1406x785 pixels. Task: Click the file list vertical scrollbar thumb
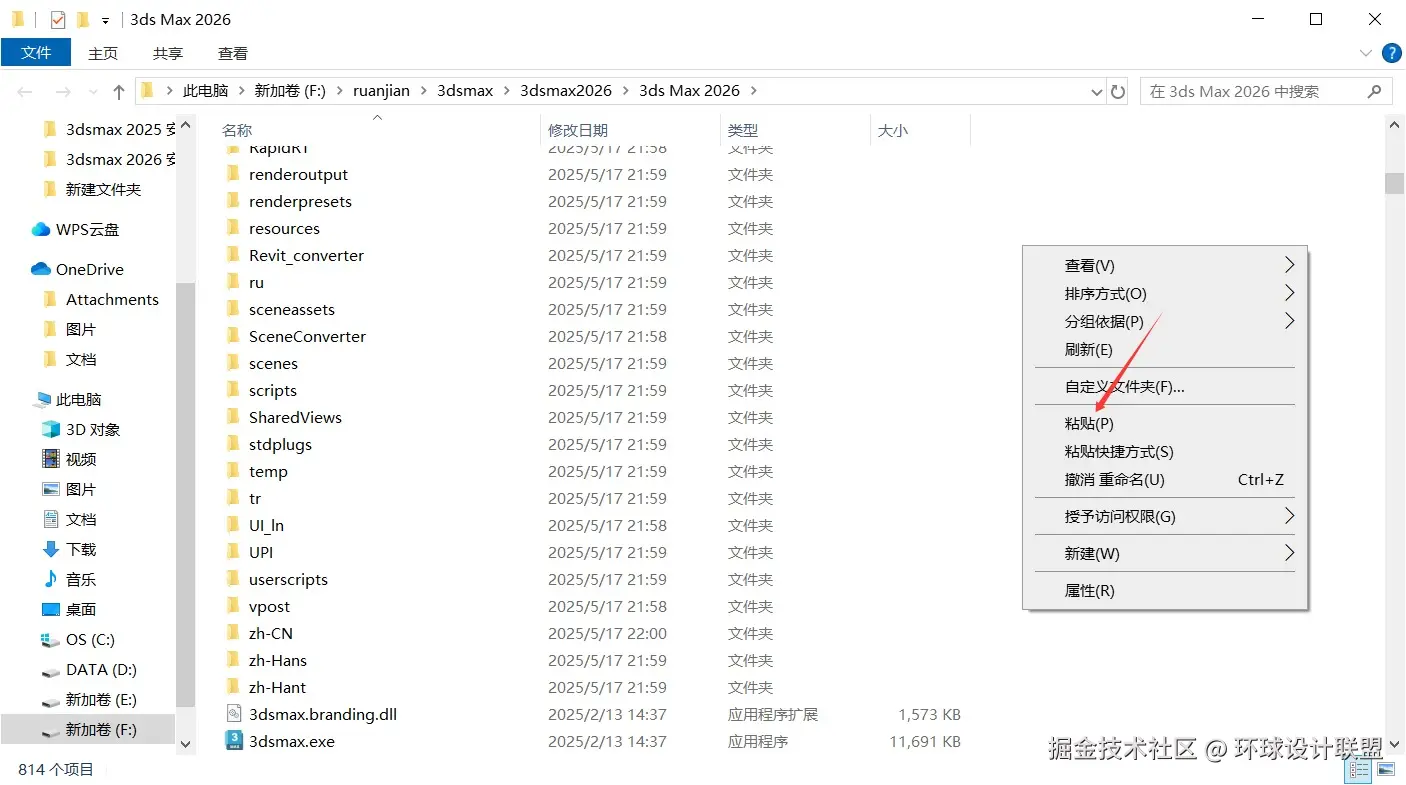tap(1394, 183)
